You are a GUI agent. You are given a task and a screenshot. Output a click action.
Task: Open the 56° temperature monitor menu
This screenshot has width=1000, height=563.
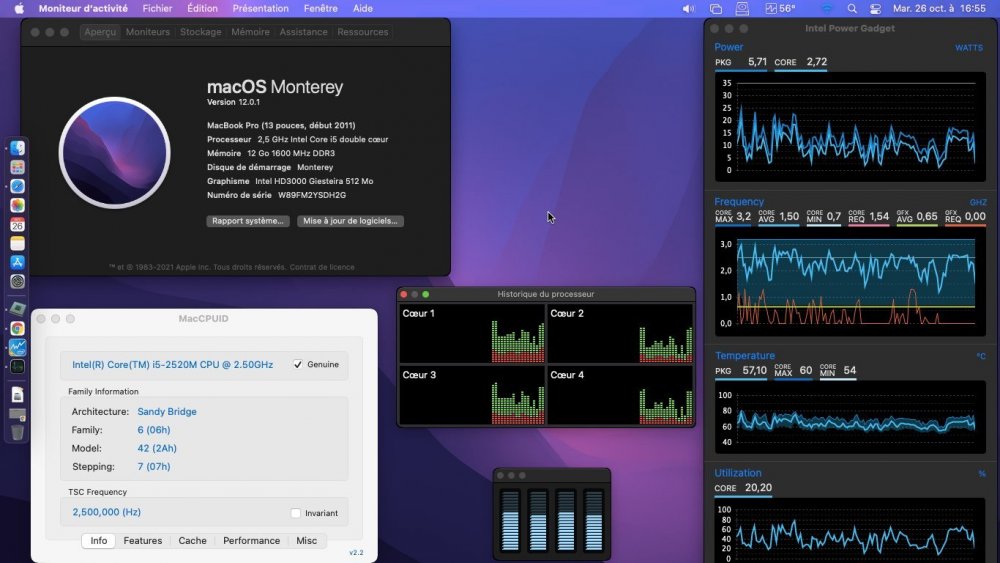pyautogui.click(x=781, y=8)
